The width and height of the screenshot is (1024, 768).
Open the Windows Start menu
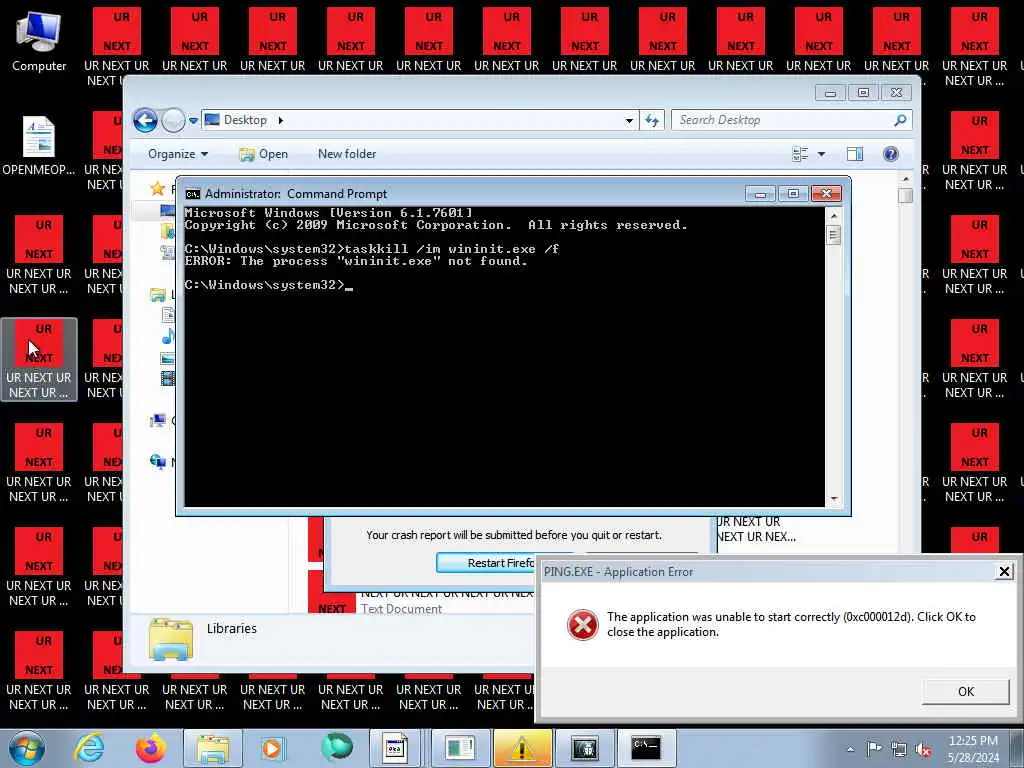27,748
